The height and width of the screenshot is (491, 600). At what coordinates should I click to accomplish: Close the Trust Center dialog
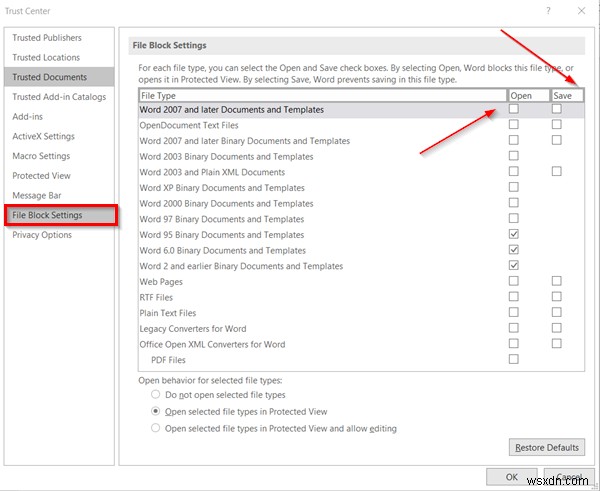pyautogui.click(x=581, y=11)
